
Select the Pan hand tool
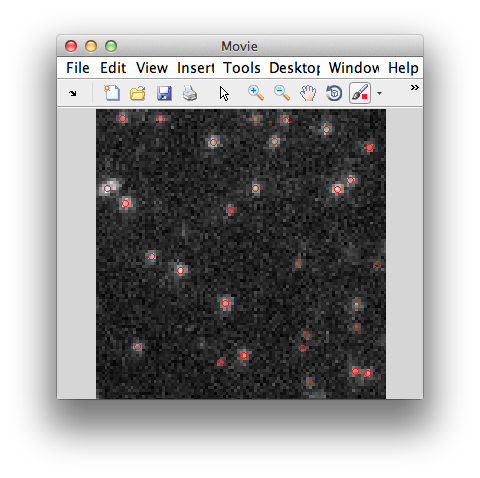[308, 93]
